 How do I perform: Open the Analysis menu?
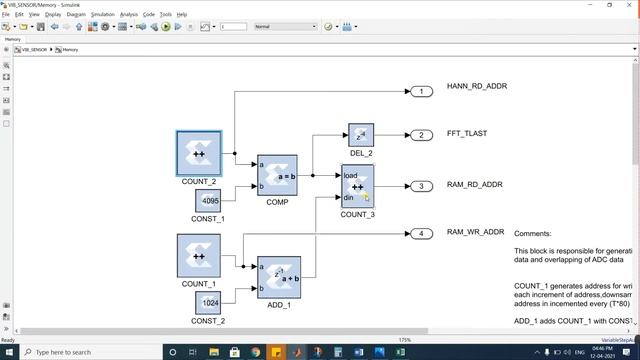click(129, 14)
